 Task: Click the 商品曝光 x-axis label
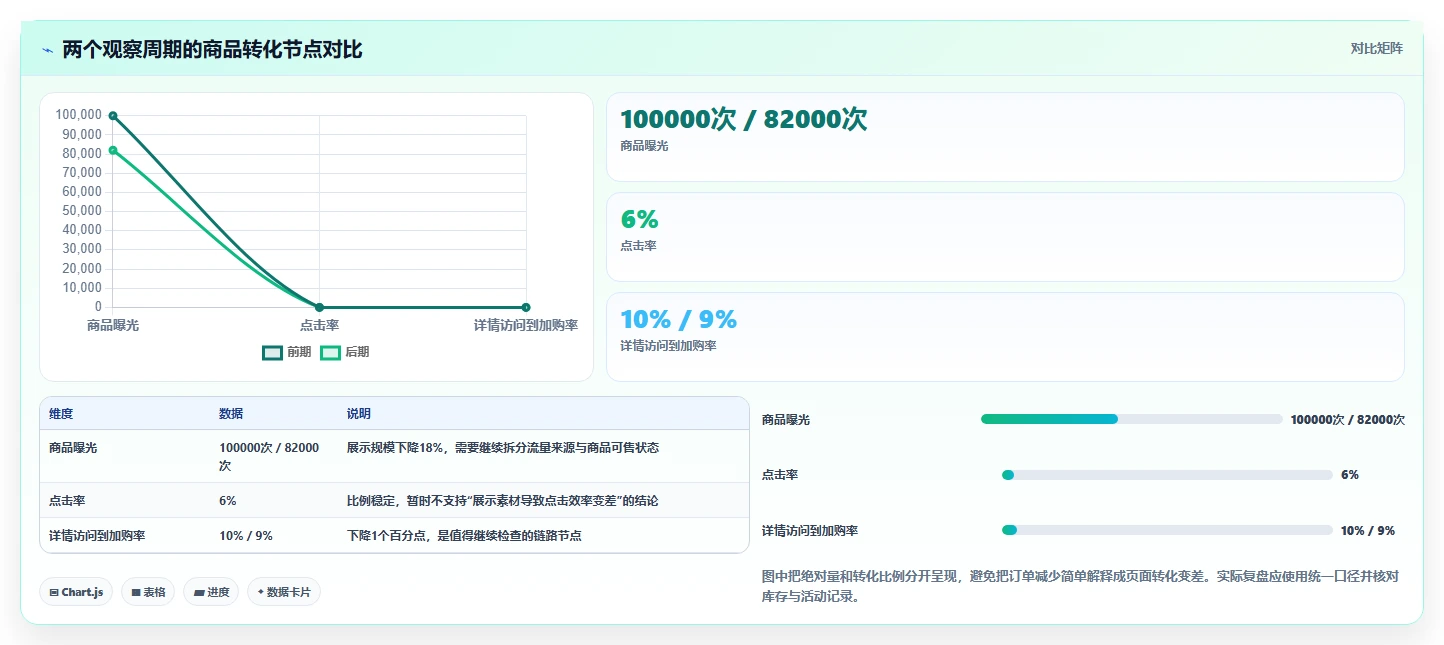point(113,325)
